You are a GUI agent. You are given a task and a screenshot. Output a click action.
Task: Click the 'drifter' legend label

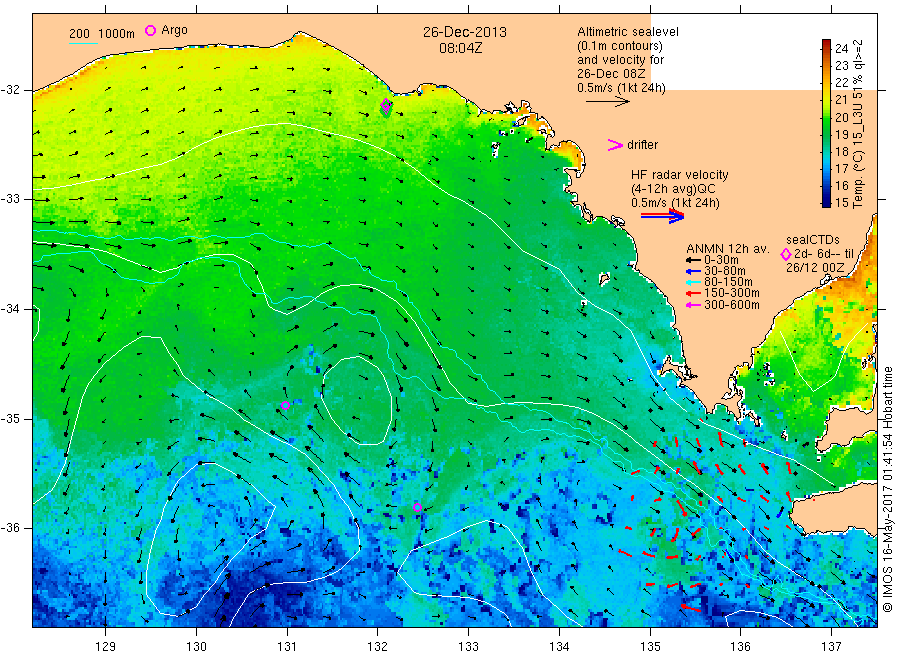pos(642,145)
